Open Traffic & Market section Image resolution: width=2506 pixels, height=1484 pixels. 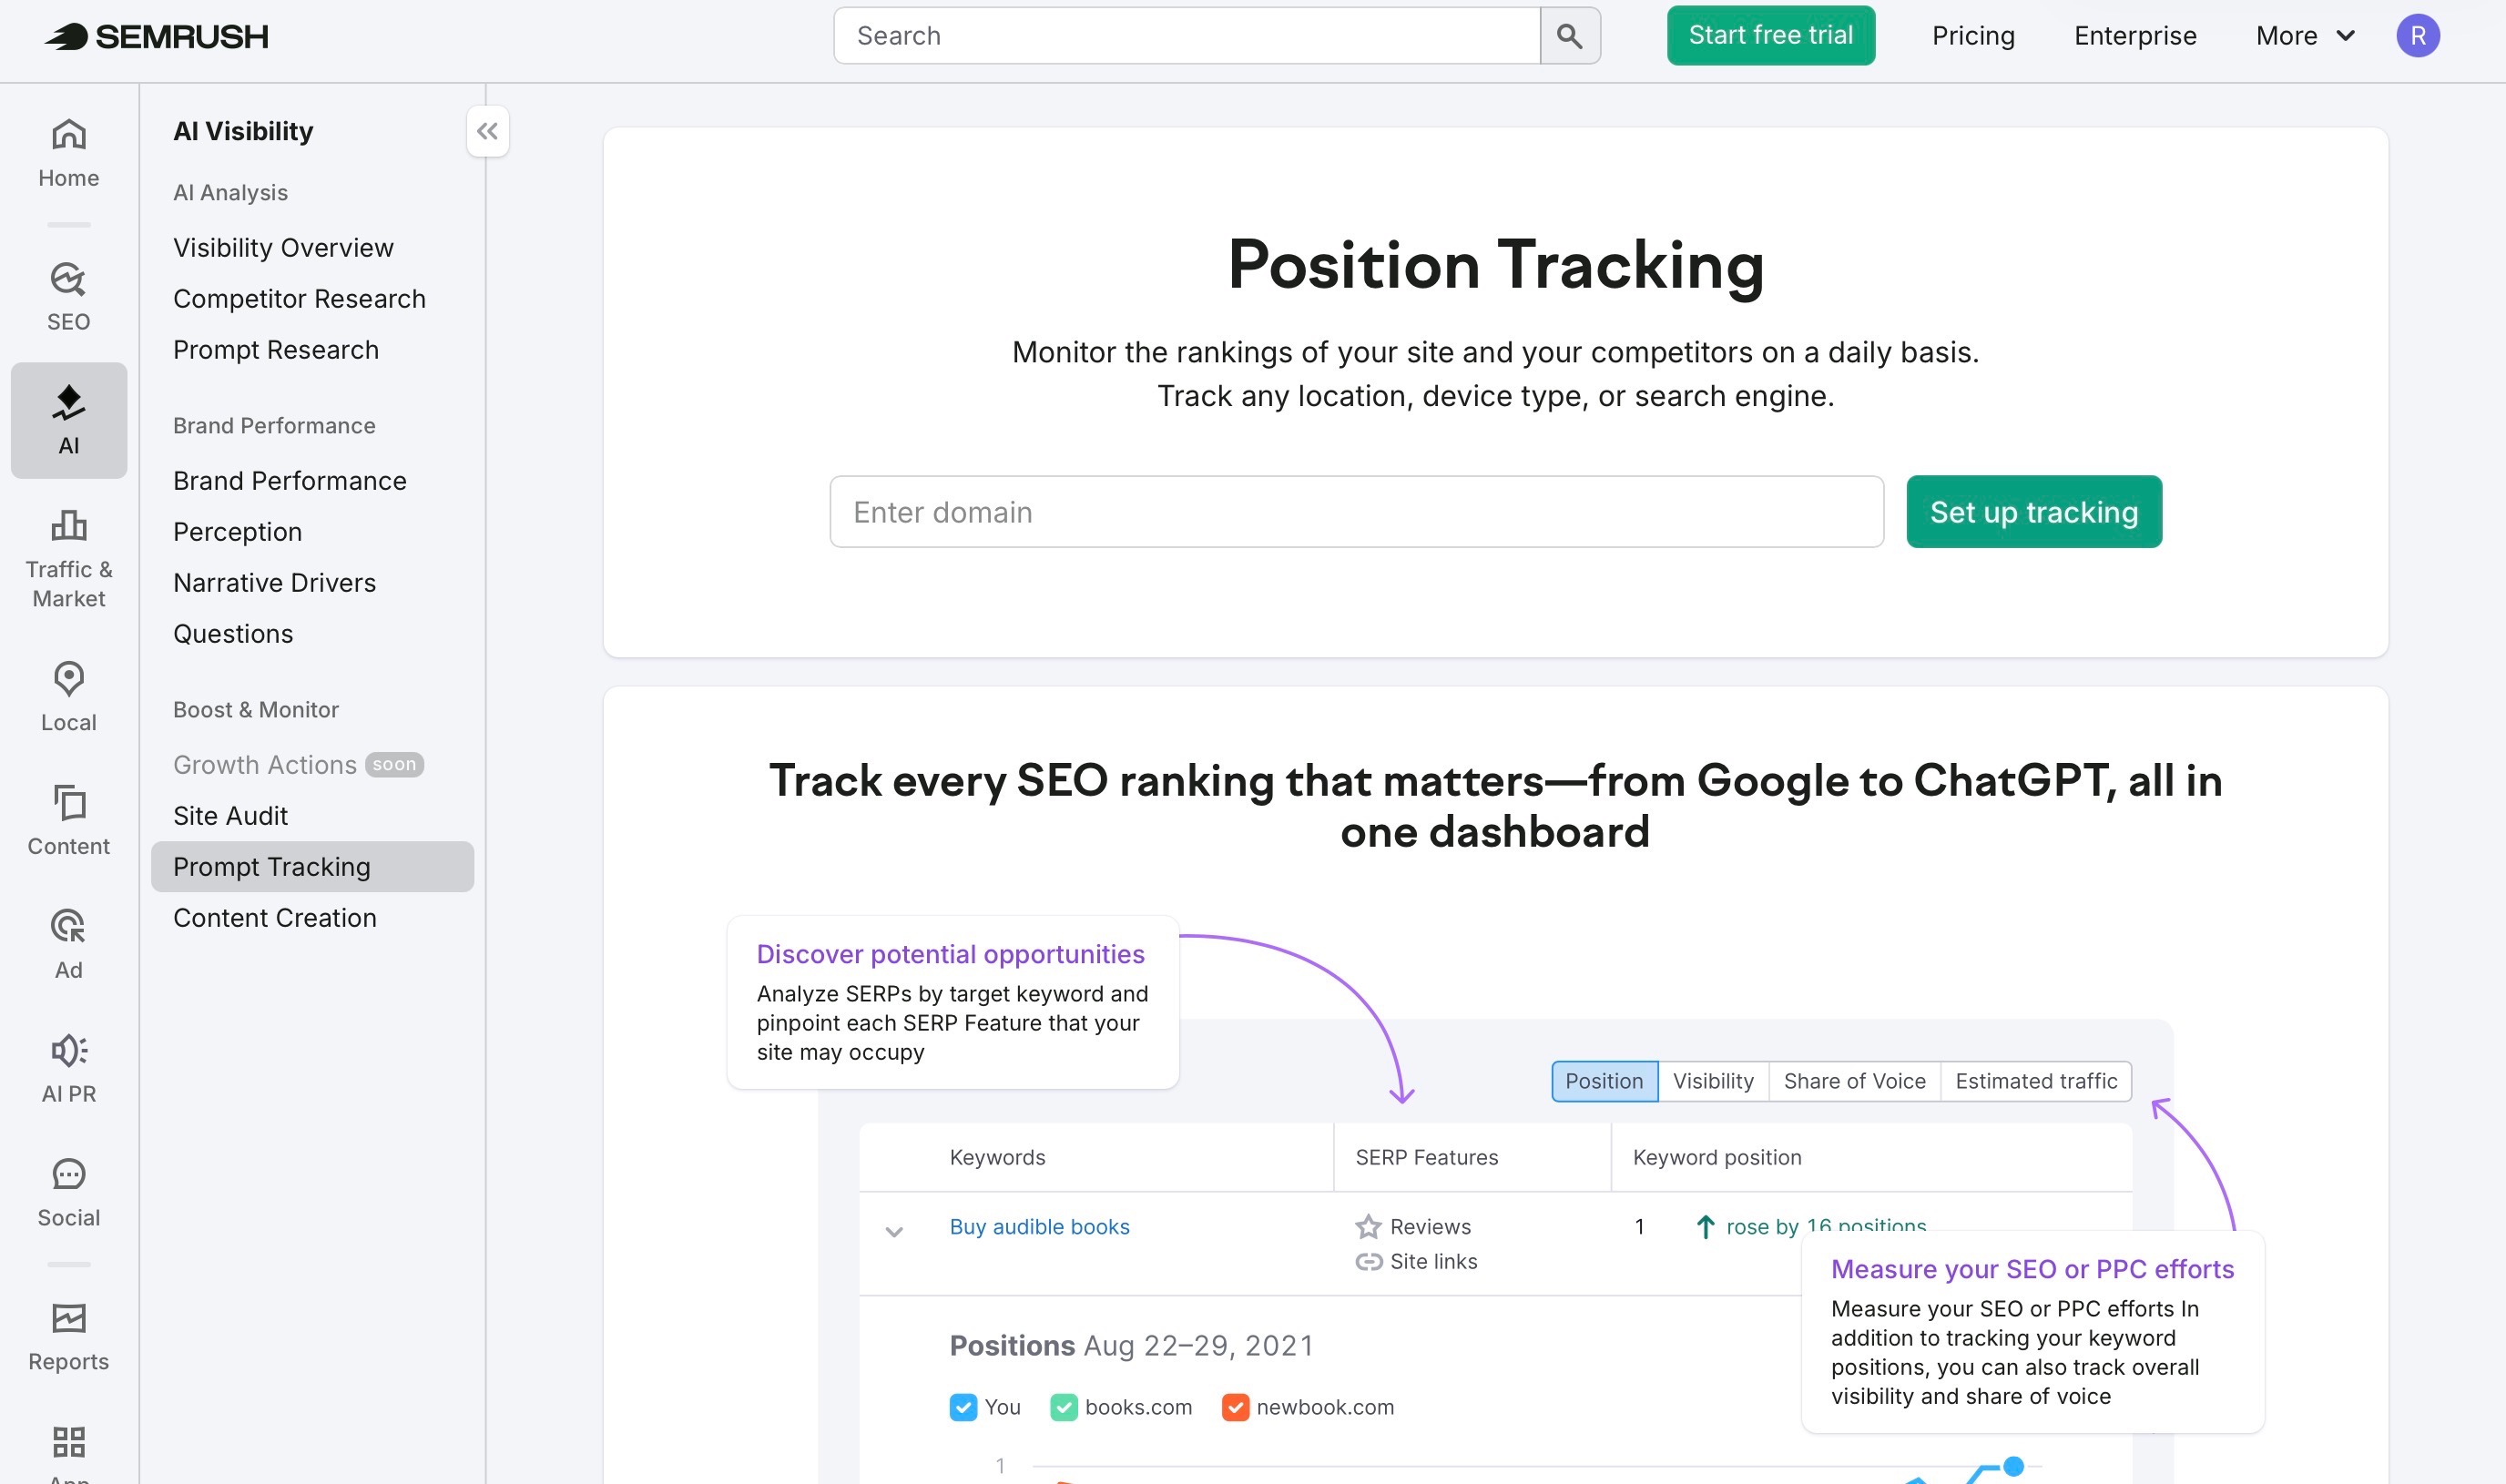click(68, 559)
